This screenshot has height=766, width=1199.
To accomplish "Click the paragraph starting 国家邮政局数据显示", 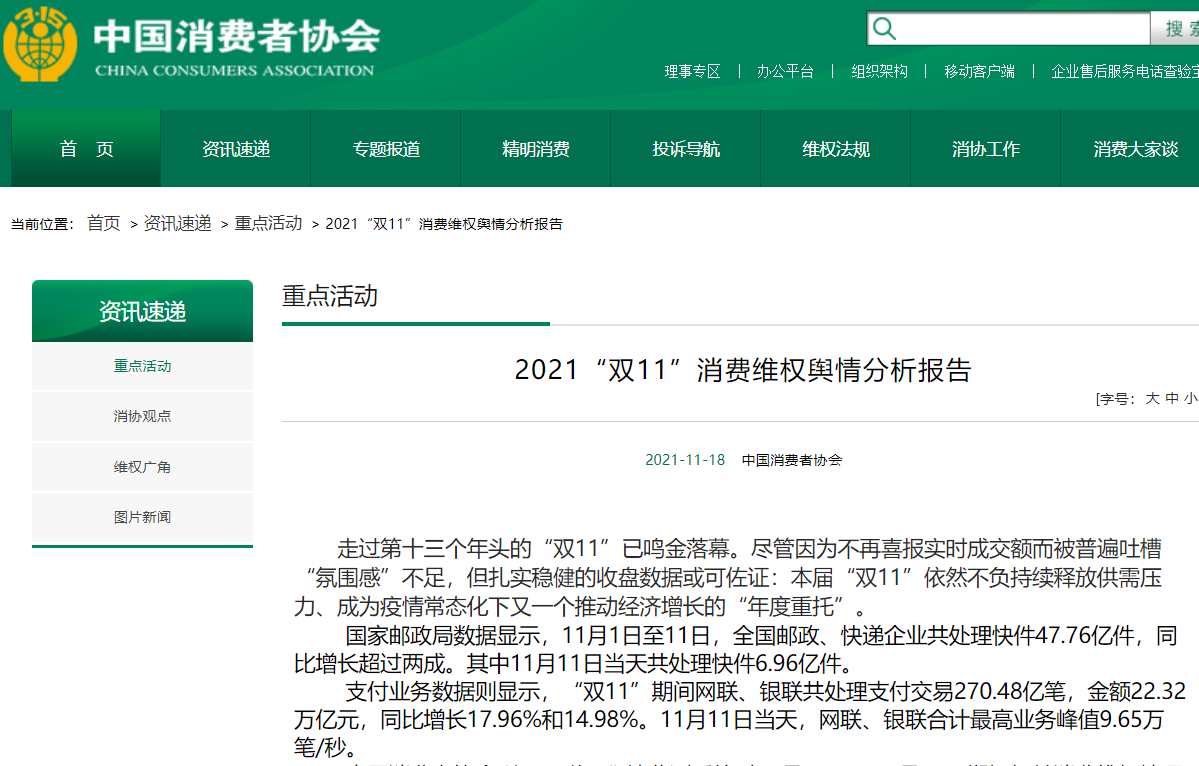I will point(736,649).
